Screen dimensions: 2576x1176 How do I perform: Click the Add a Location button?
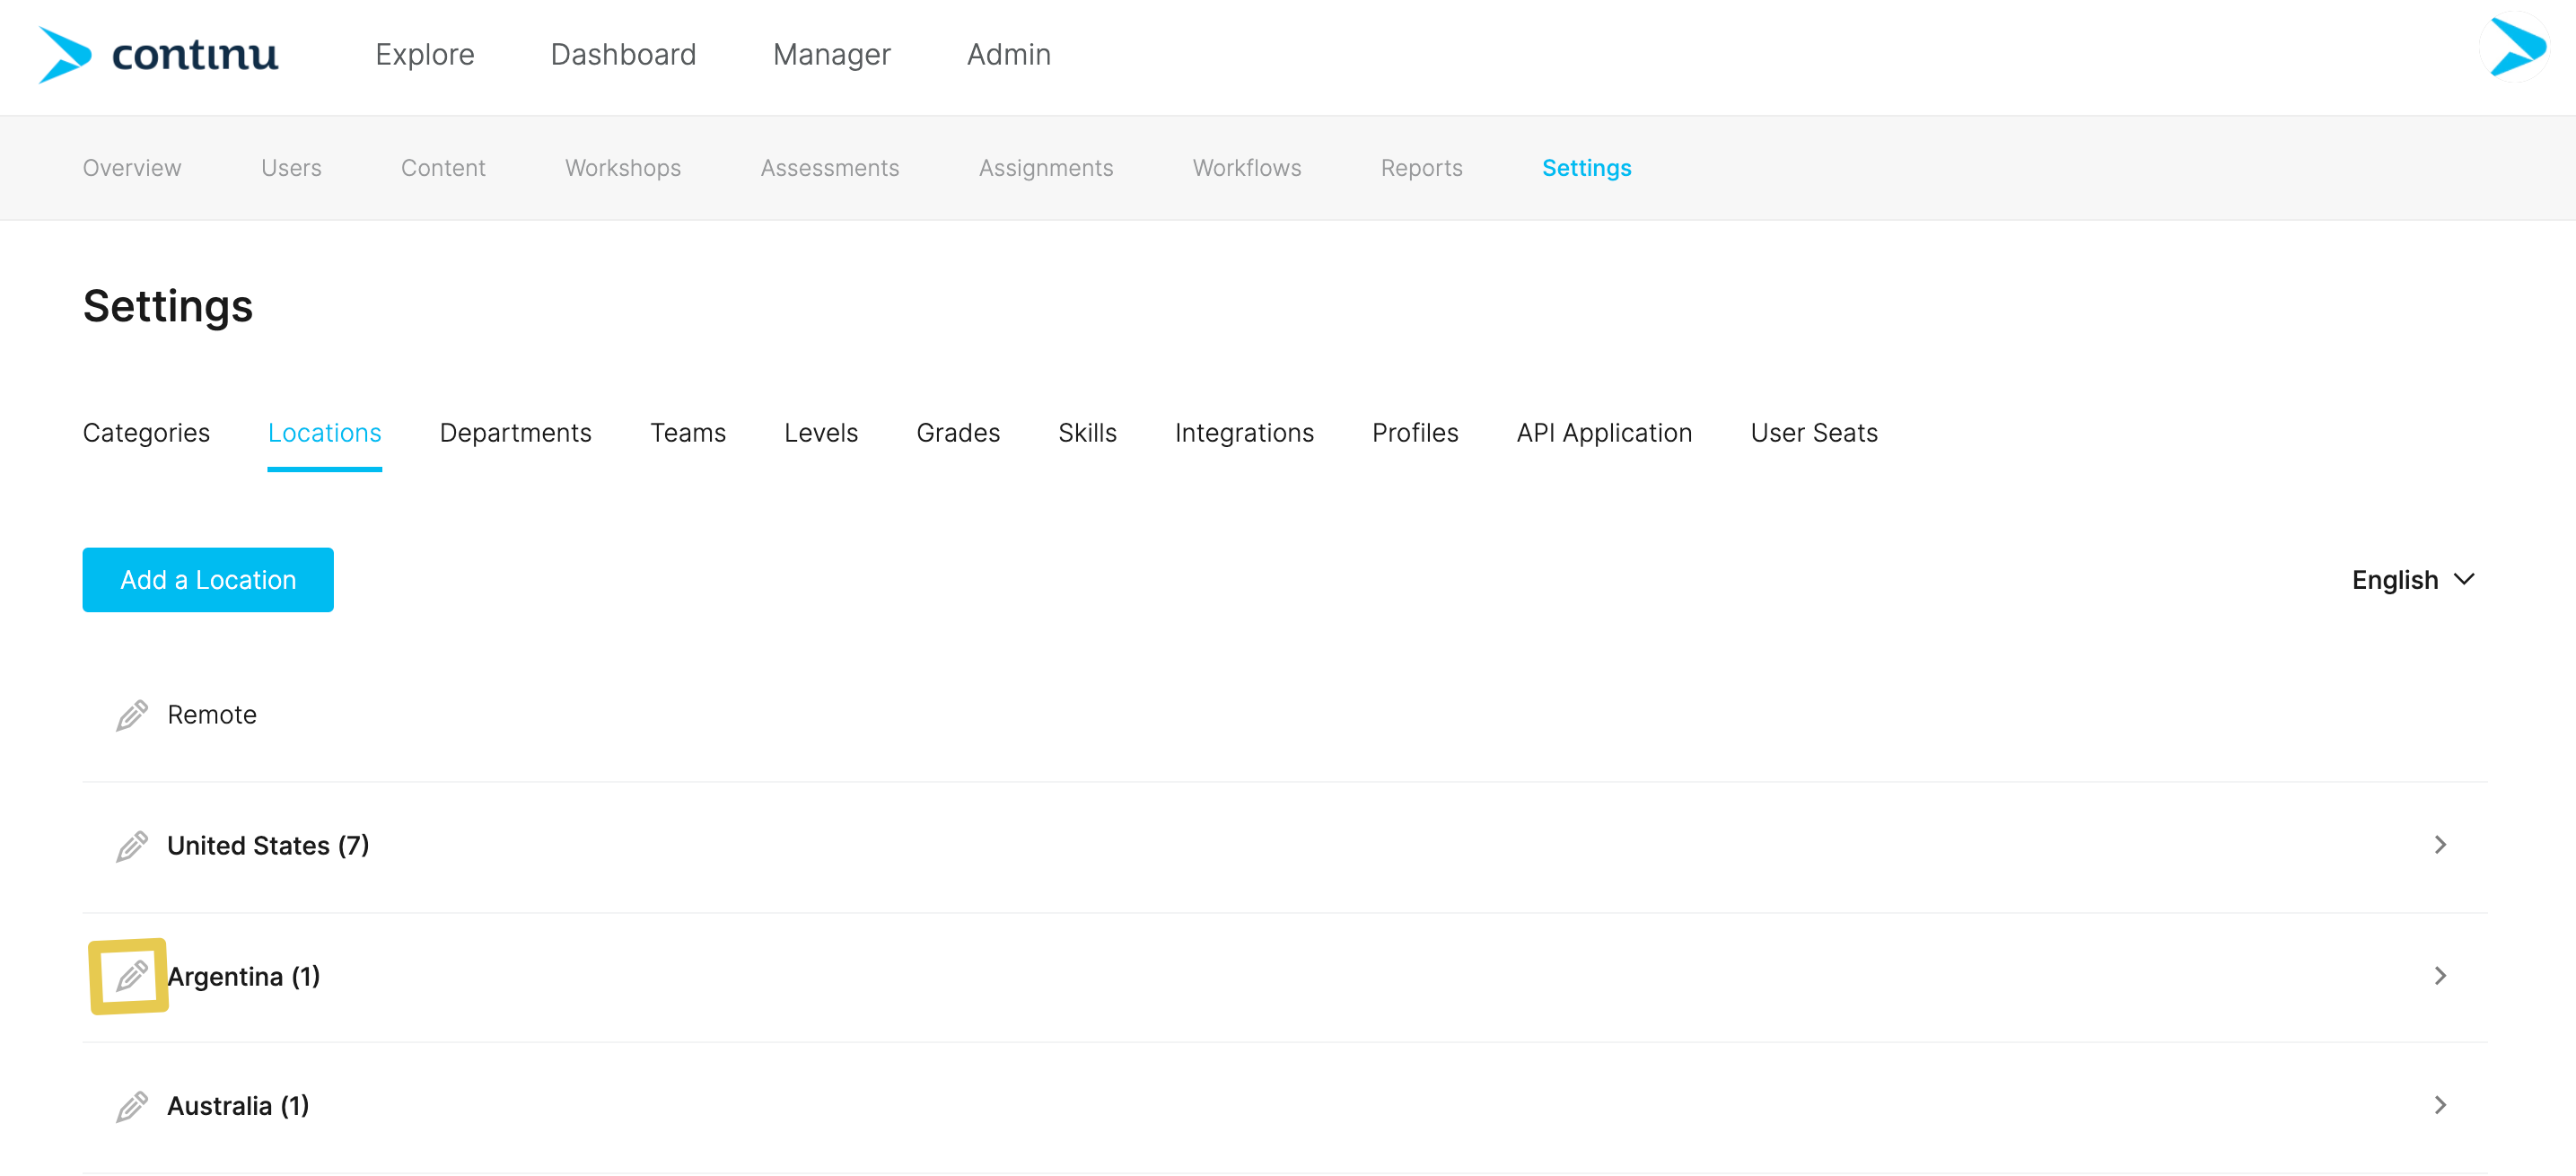tap(208, 580)
